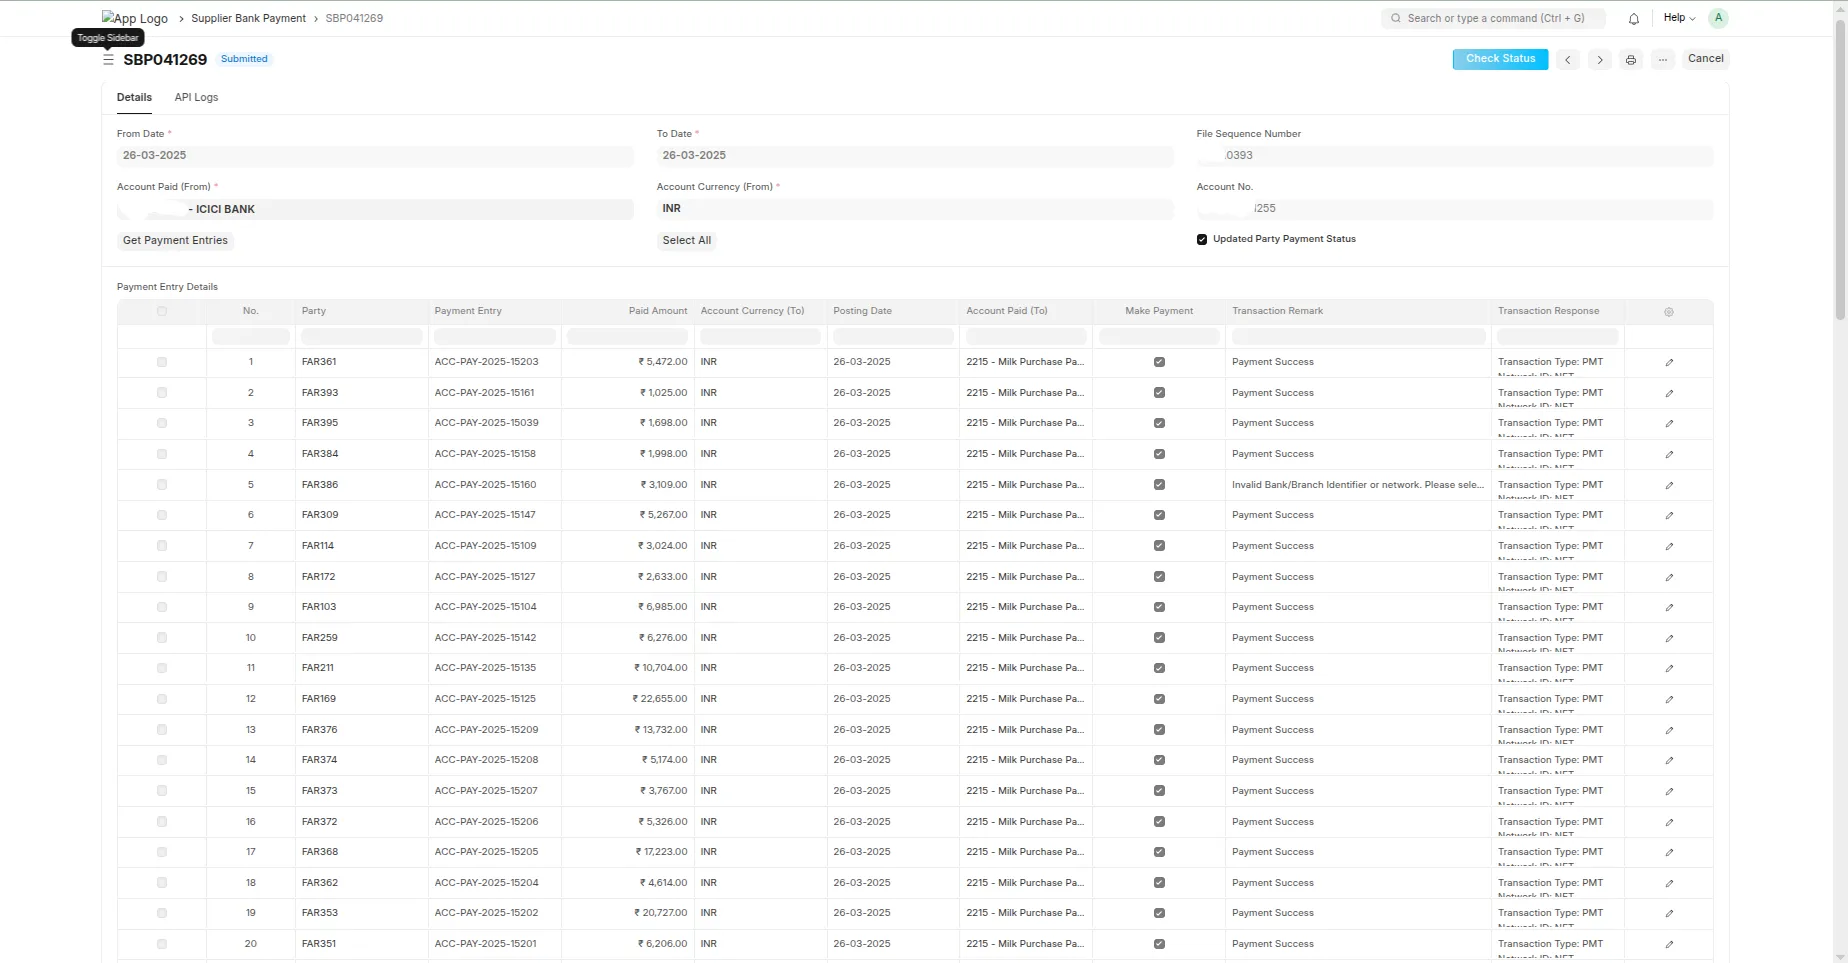Expand the Help dropdown menu
Screen dimensions: 1848x963
1679,18
